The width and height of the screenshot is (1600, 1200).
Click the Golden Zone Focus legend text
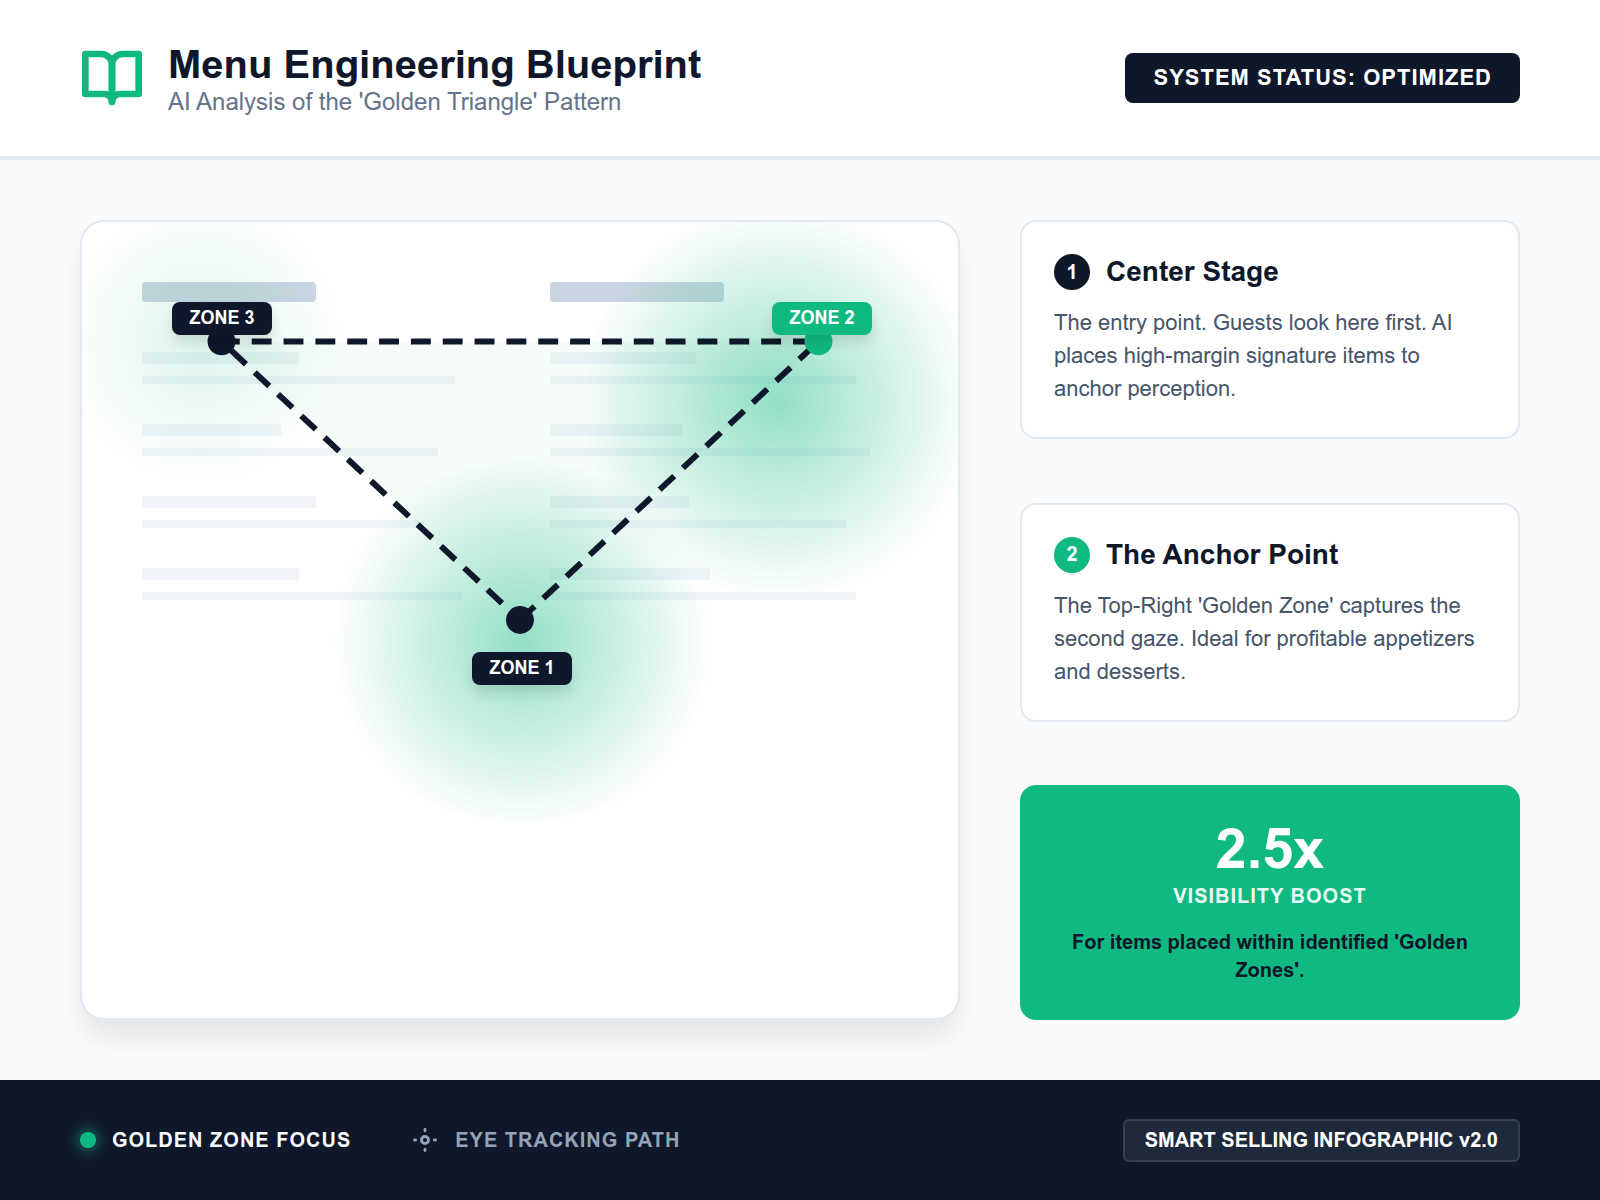(x=231, y=1140)
